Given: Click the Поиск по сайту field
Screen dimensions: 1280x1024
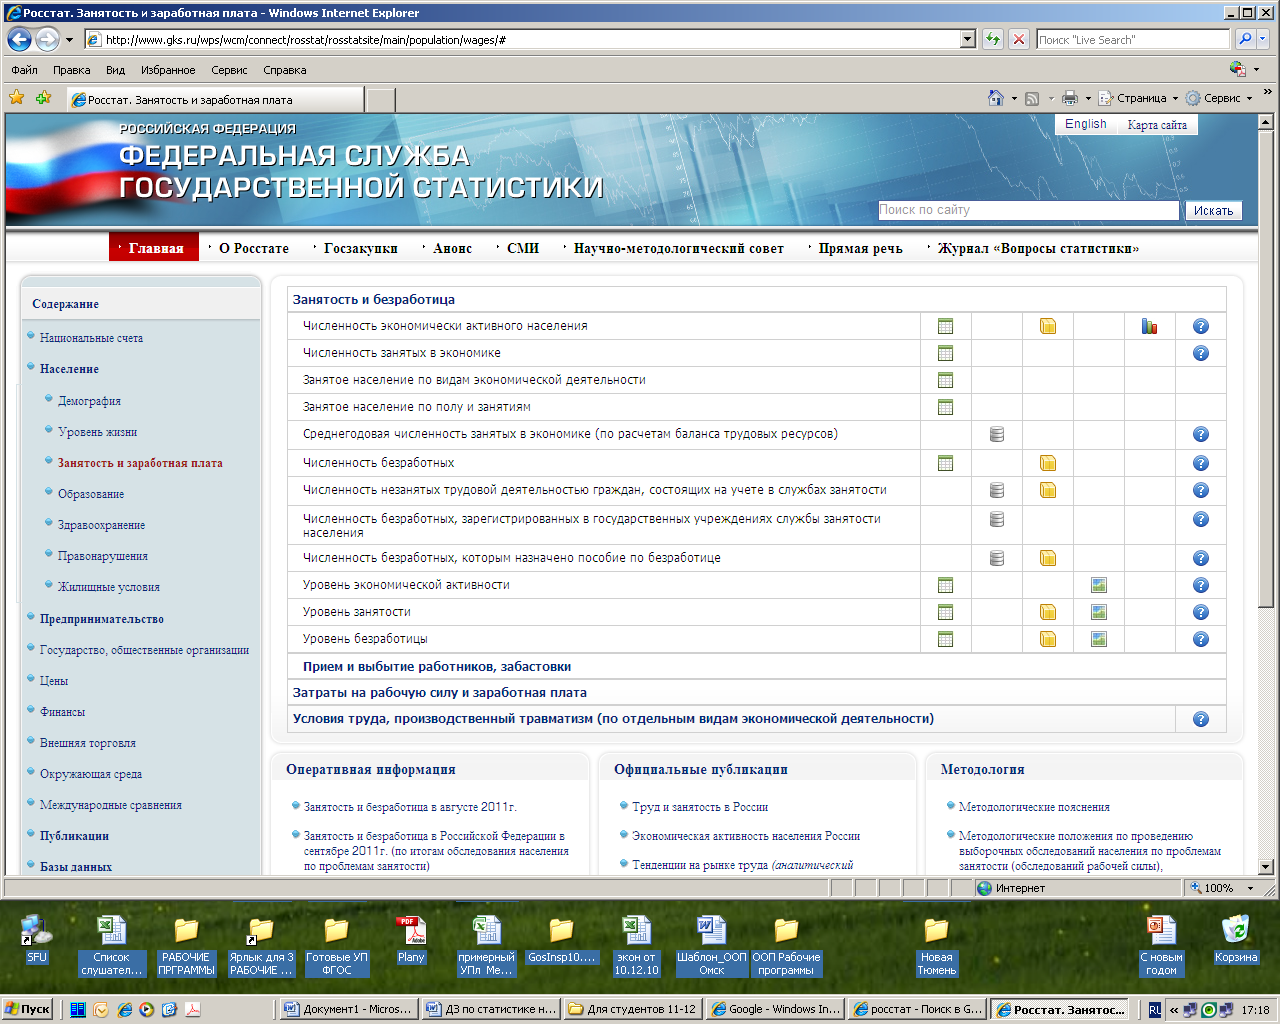Looking at the screenshot, I should click(1028, 210).
